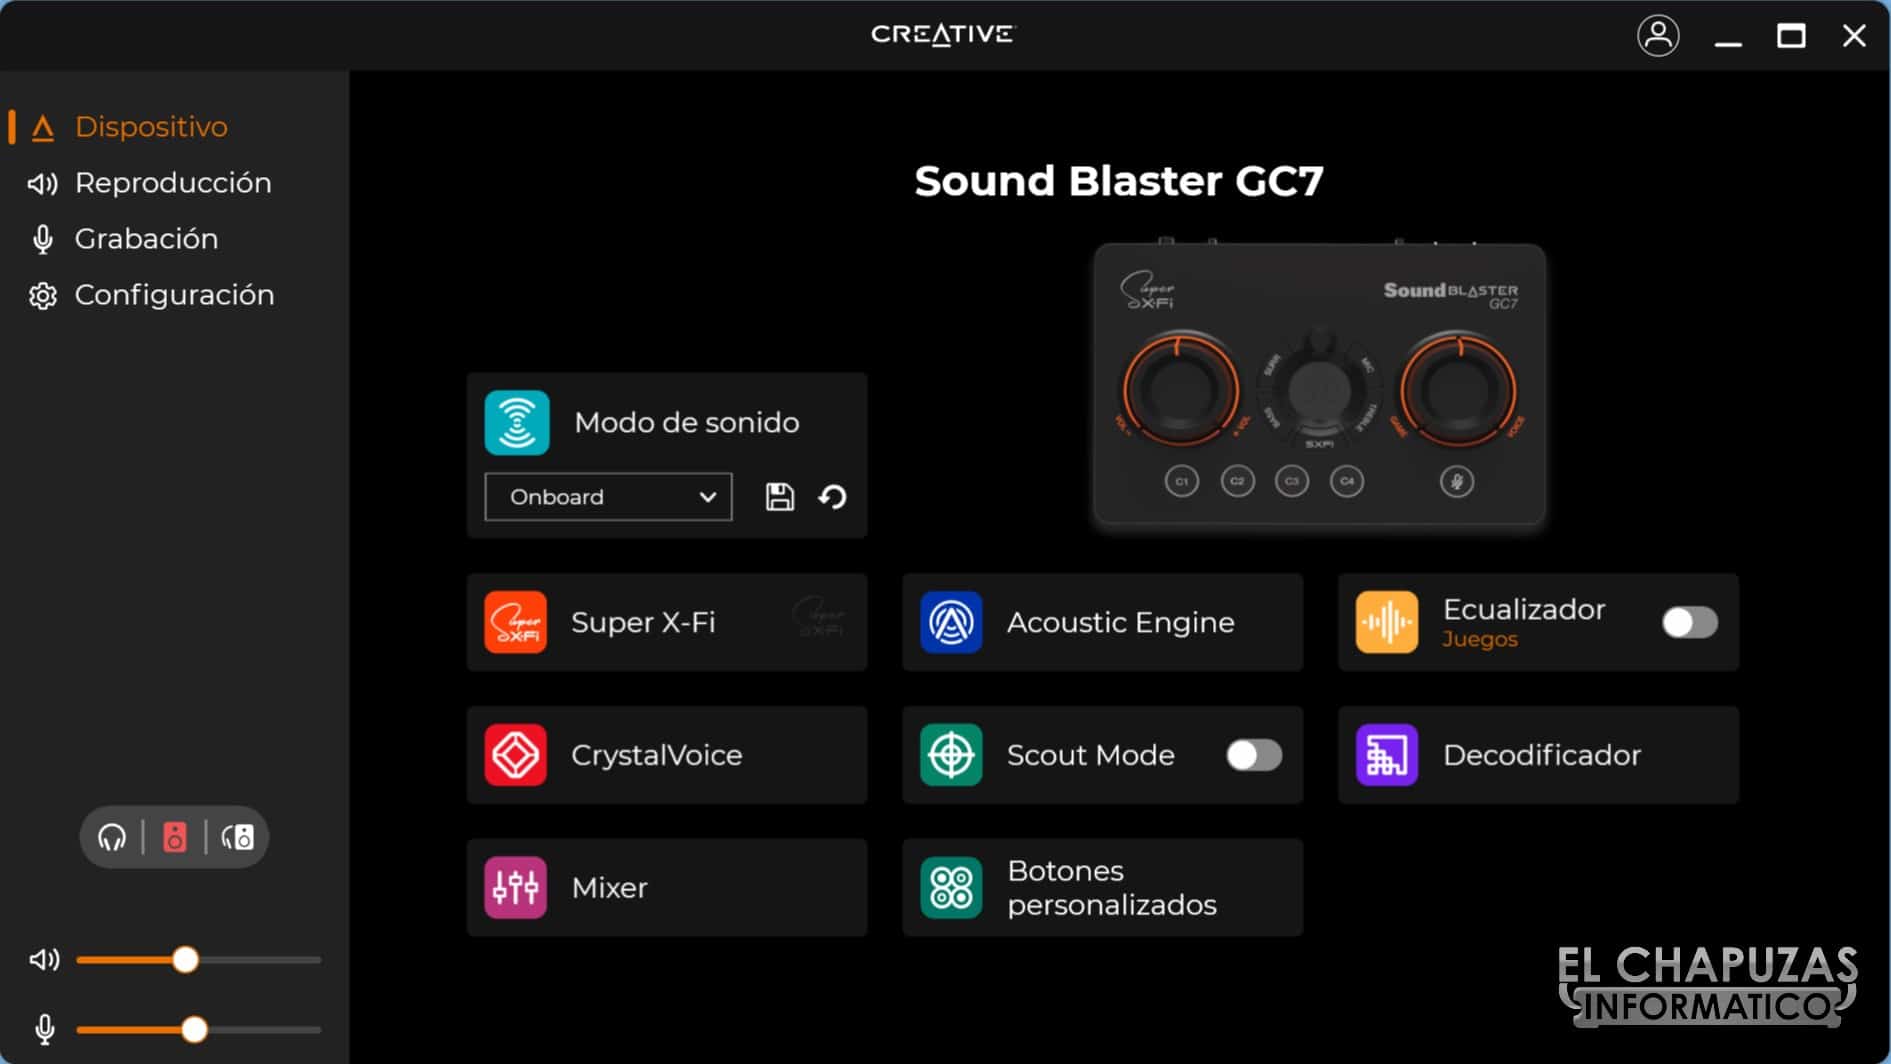Screen dimensions: 1891x1064
Task: Reset the sound mode settings
Action: coord(832,496)
